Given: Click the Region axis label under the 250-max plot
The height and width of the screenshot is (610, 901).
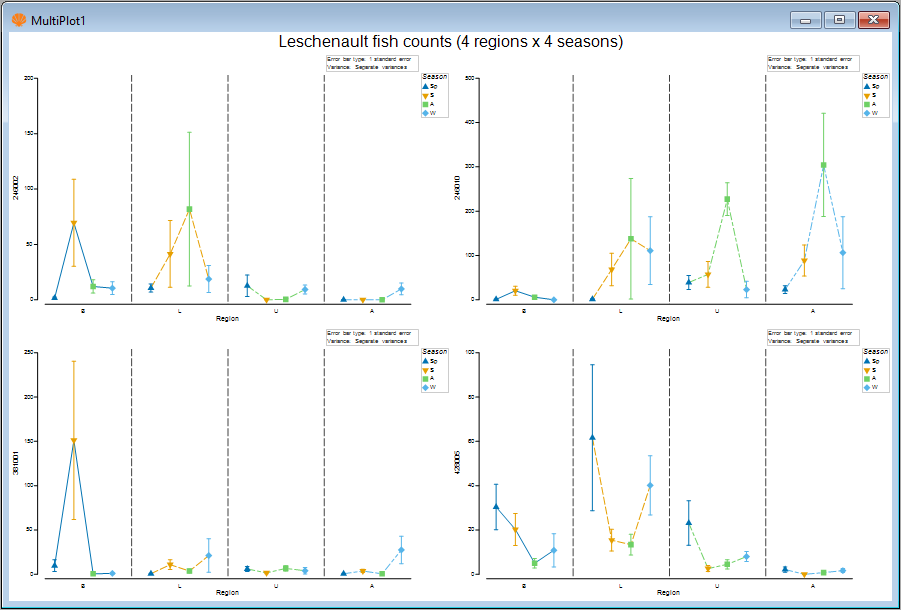Looking at the screenshot, I should 228,593.
